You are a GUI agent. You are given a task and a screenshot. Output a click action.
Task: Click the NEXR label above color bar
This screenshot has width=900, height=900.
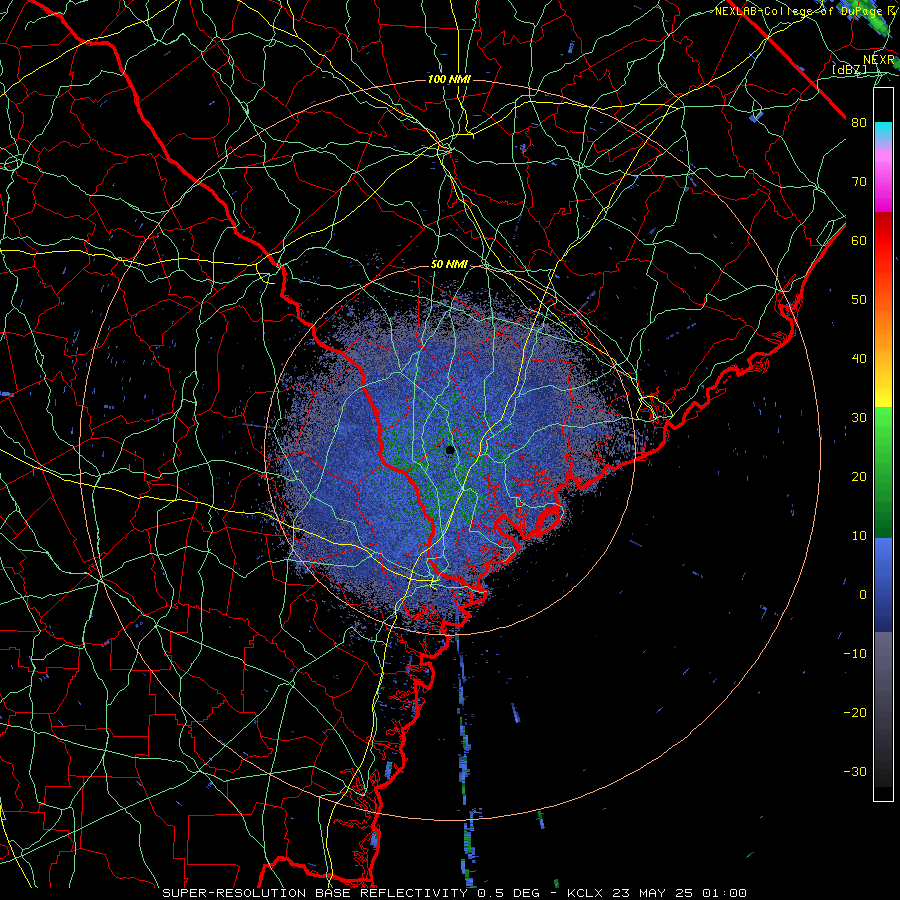pos(879,59)
